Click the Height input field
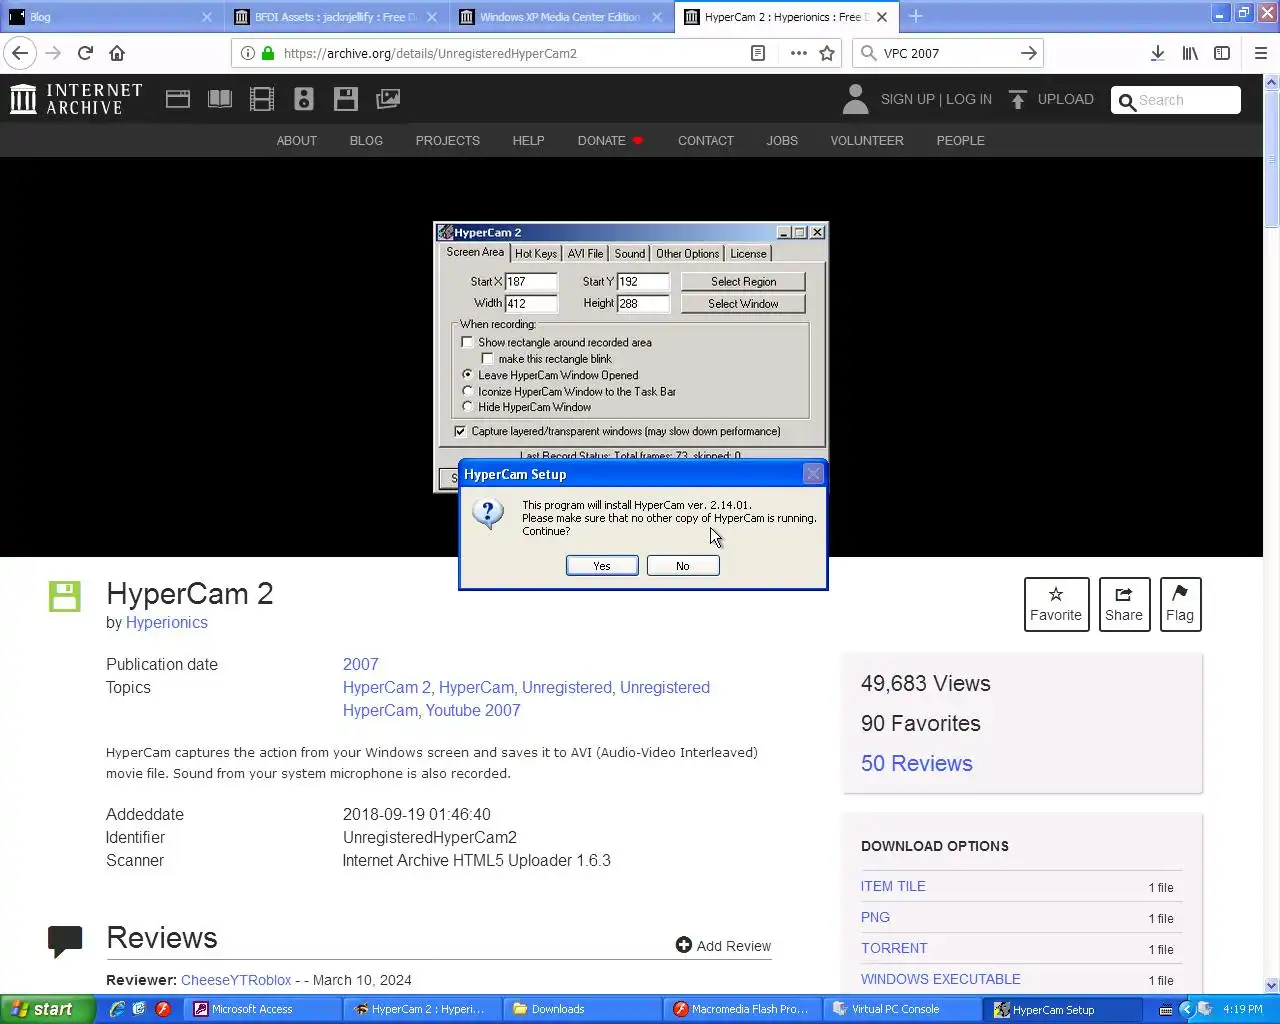Screen dimensions: 1280x1024 coord(643,304)
